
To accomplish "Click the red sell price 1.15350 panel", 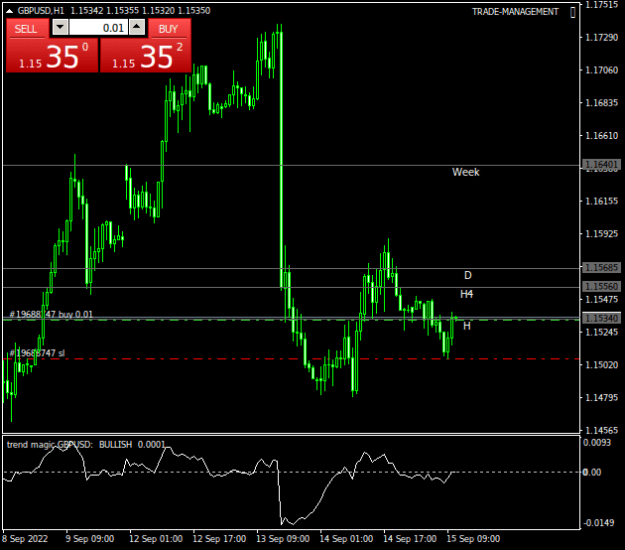I will (52, 56).
